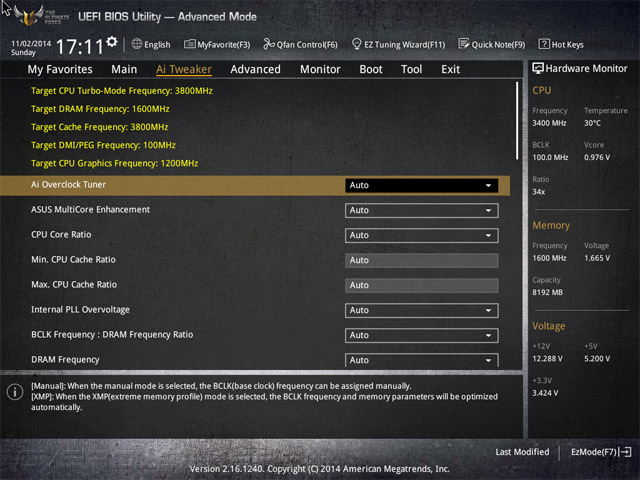Expand Internal PLL Overvoltage dropdown
This screenshot has width=640, height=480.
point(421,310)
